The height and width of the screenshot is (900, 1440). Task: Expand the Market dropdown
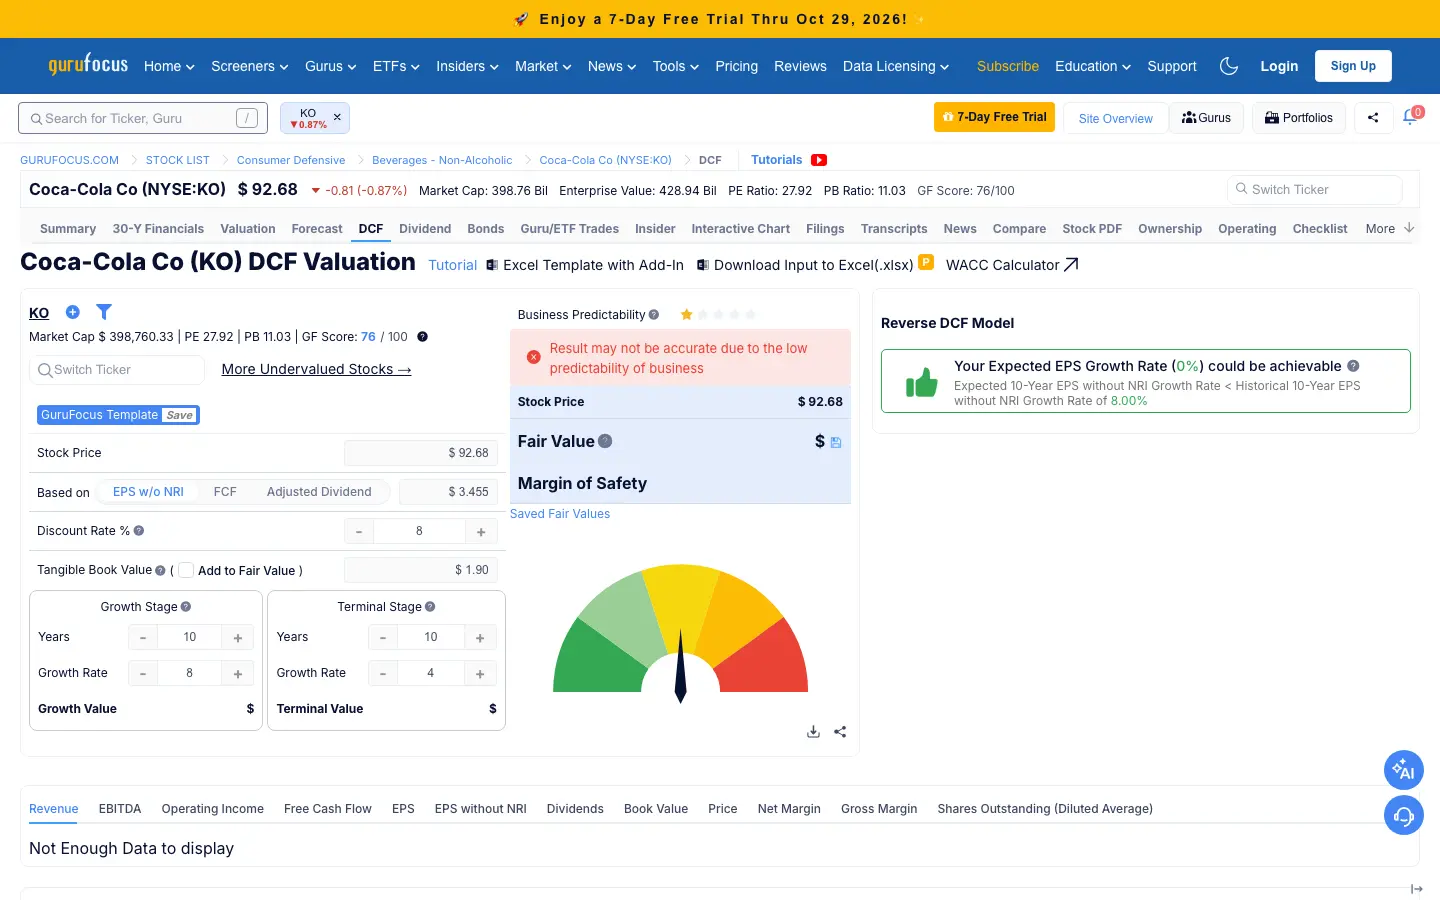(x=543, y=66)
